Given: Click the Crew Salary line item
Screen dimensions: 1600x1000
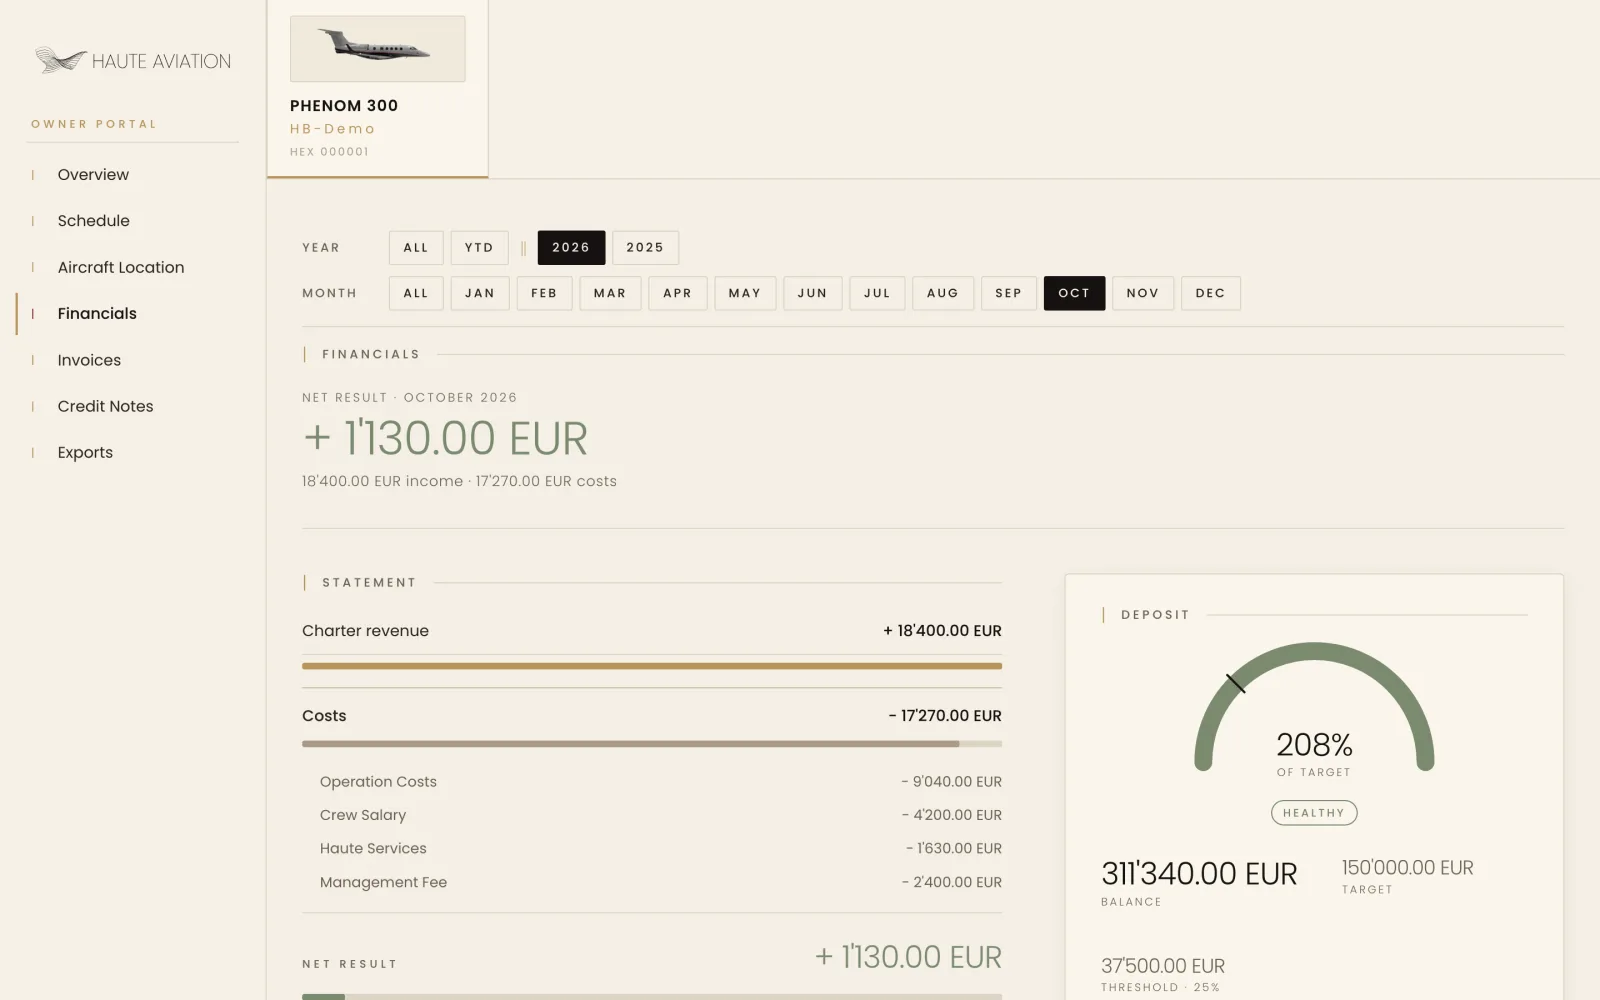Looking at the screenshot, I should (x=363, y=815).
